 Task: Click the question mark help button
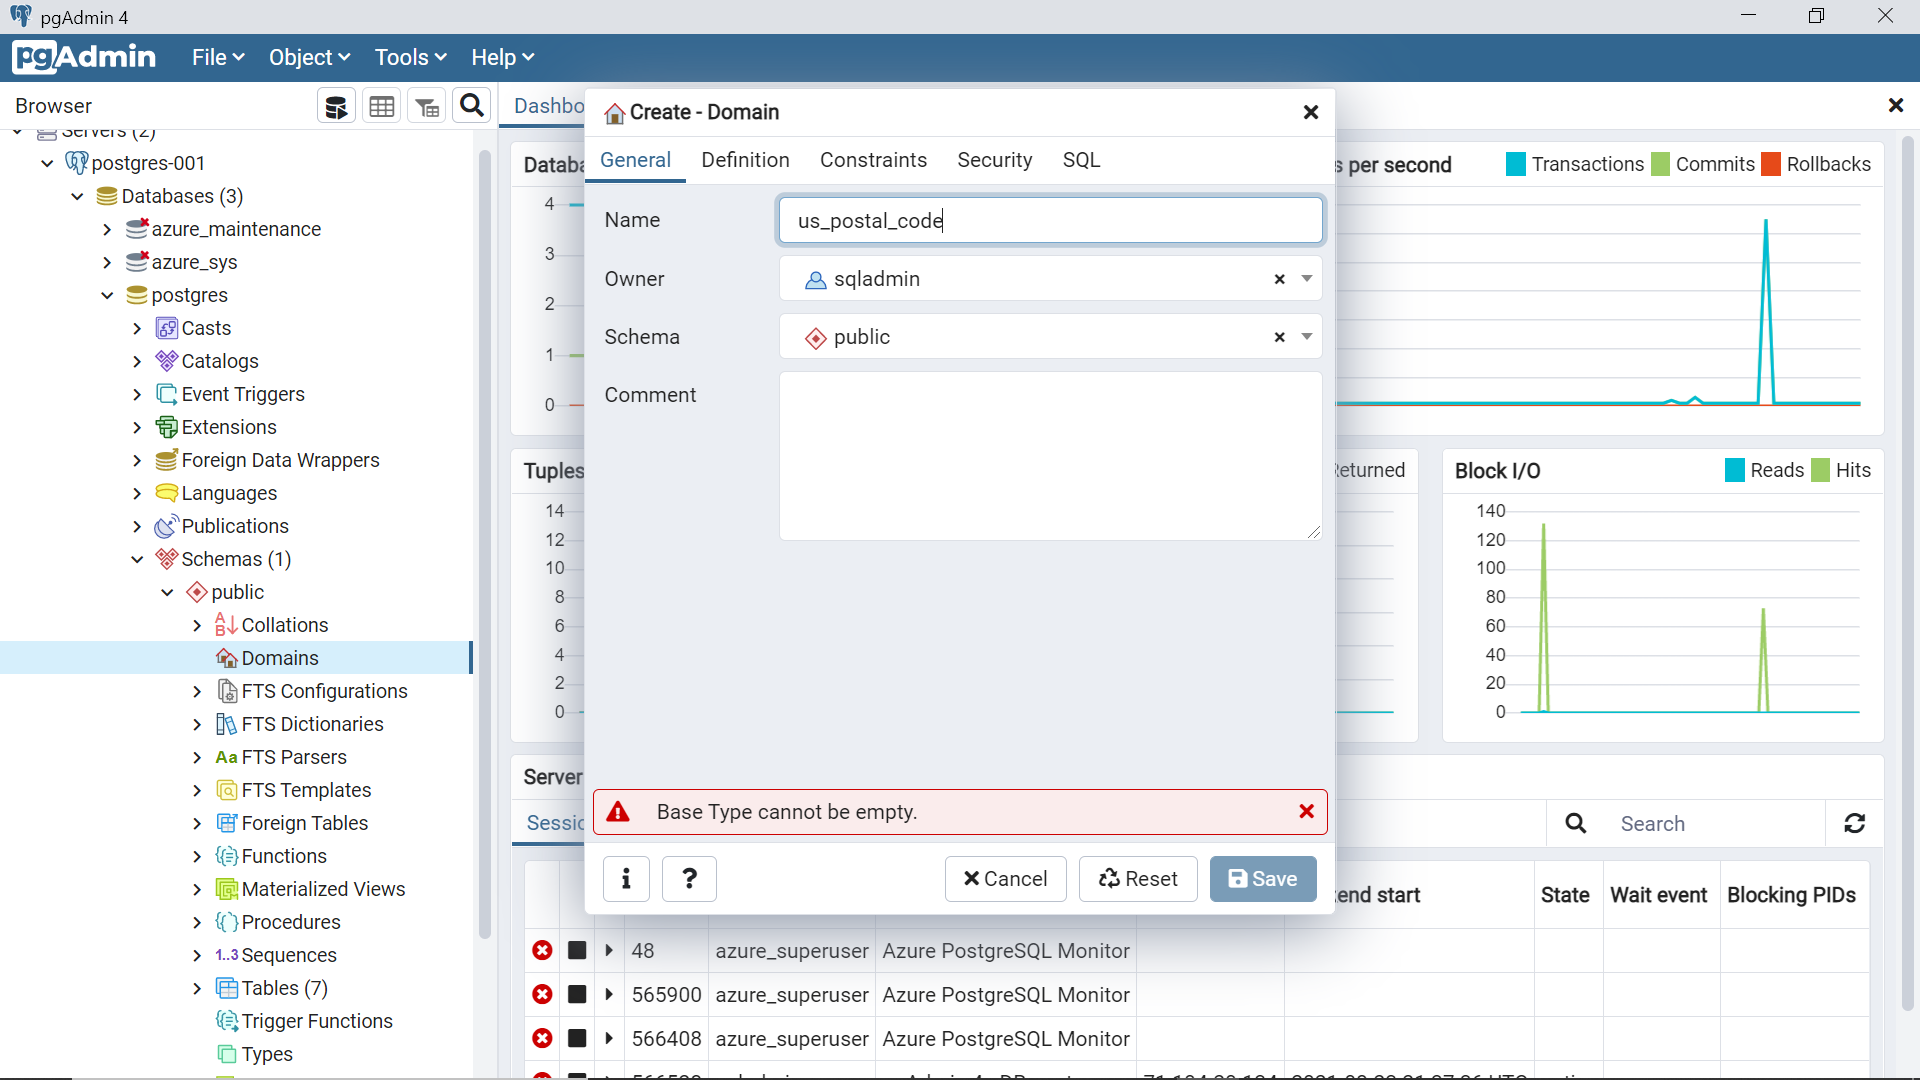689,879
